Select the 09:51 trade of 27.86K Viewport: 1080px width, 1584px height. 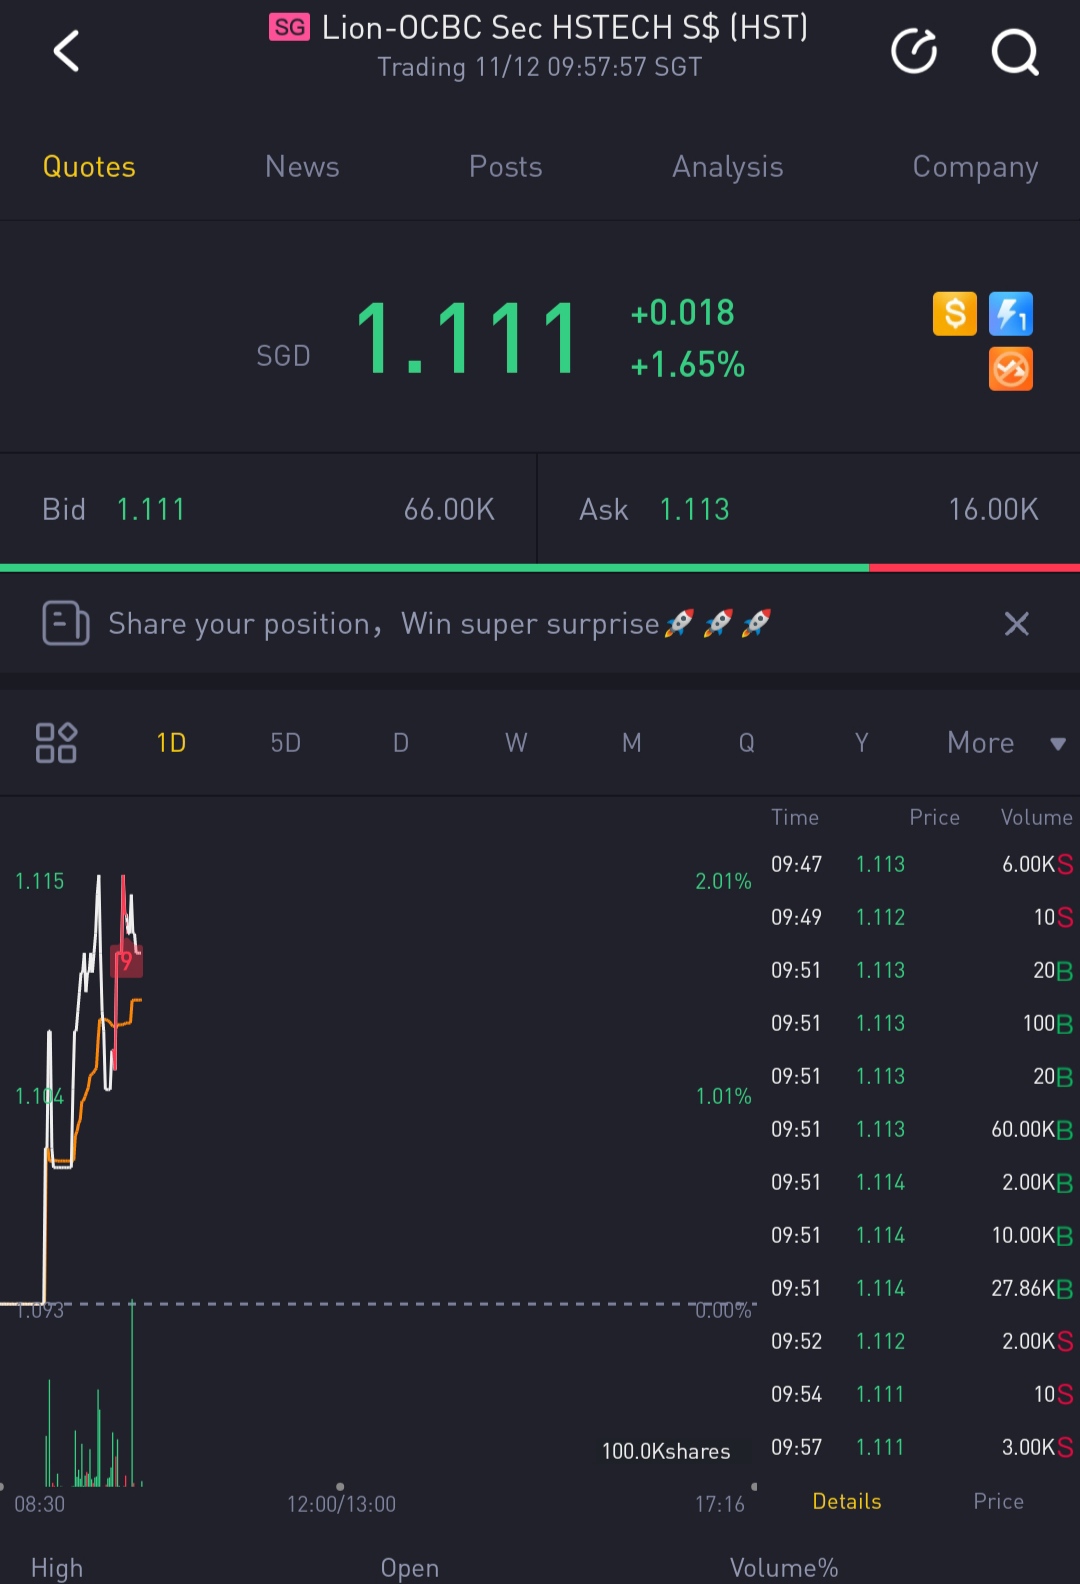[922, 1288]
